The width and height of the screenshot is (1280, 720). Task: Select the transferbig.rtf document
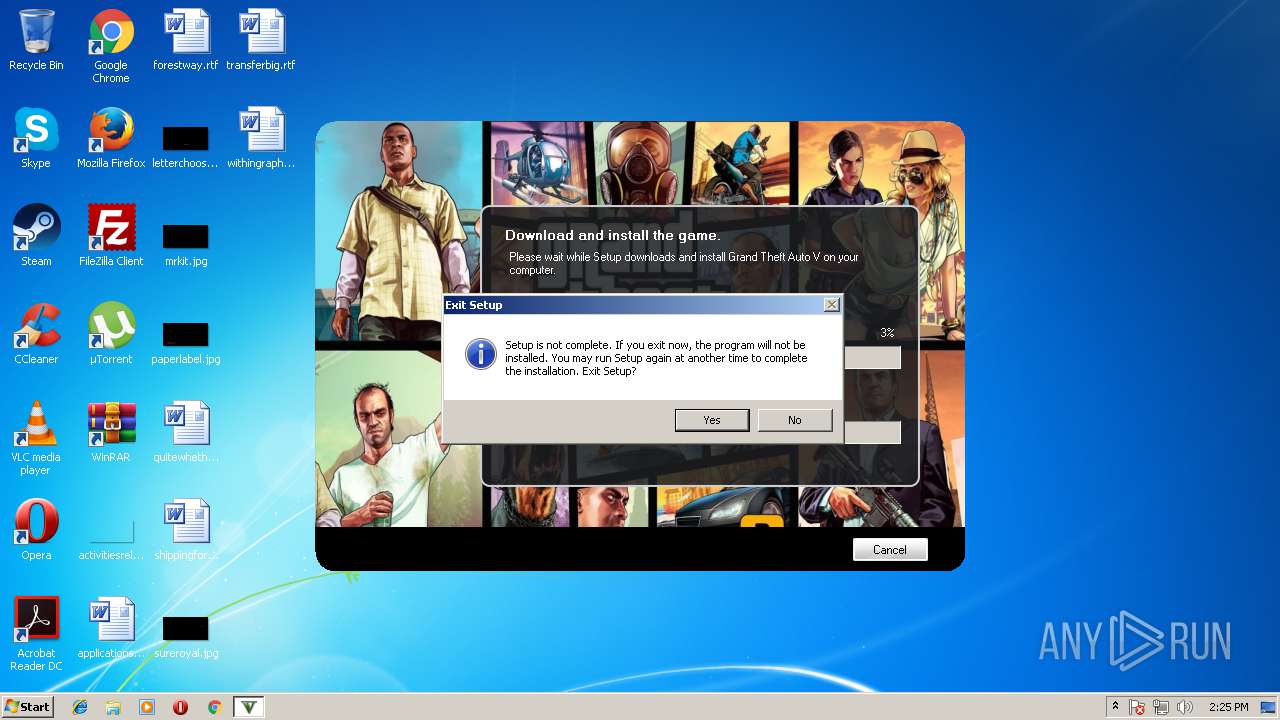click(261, 40)
